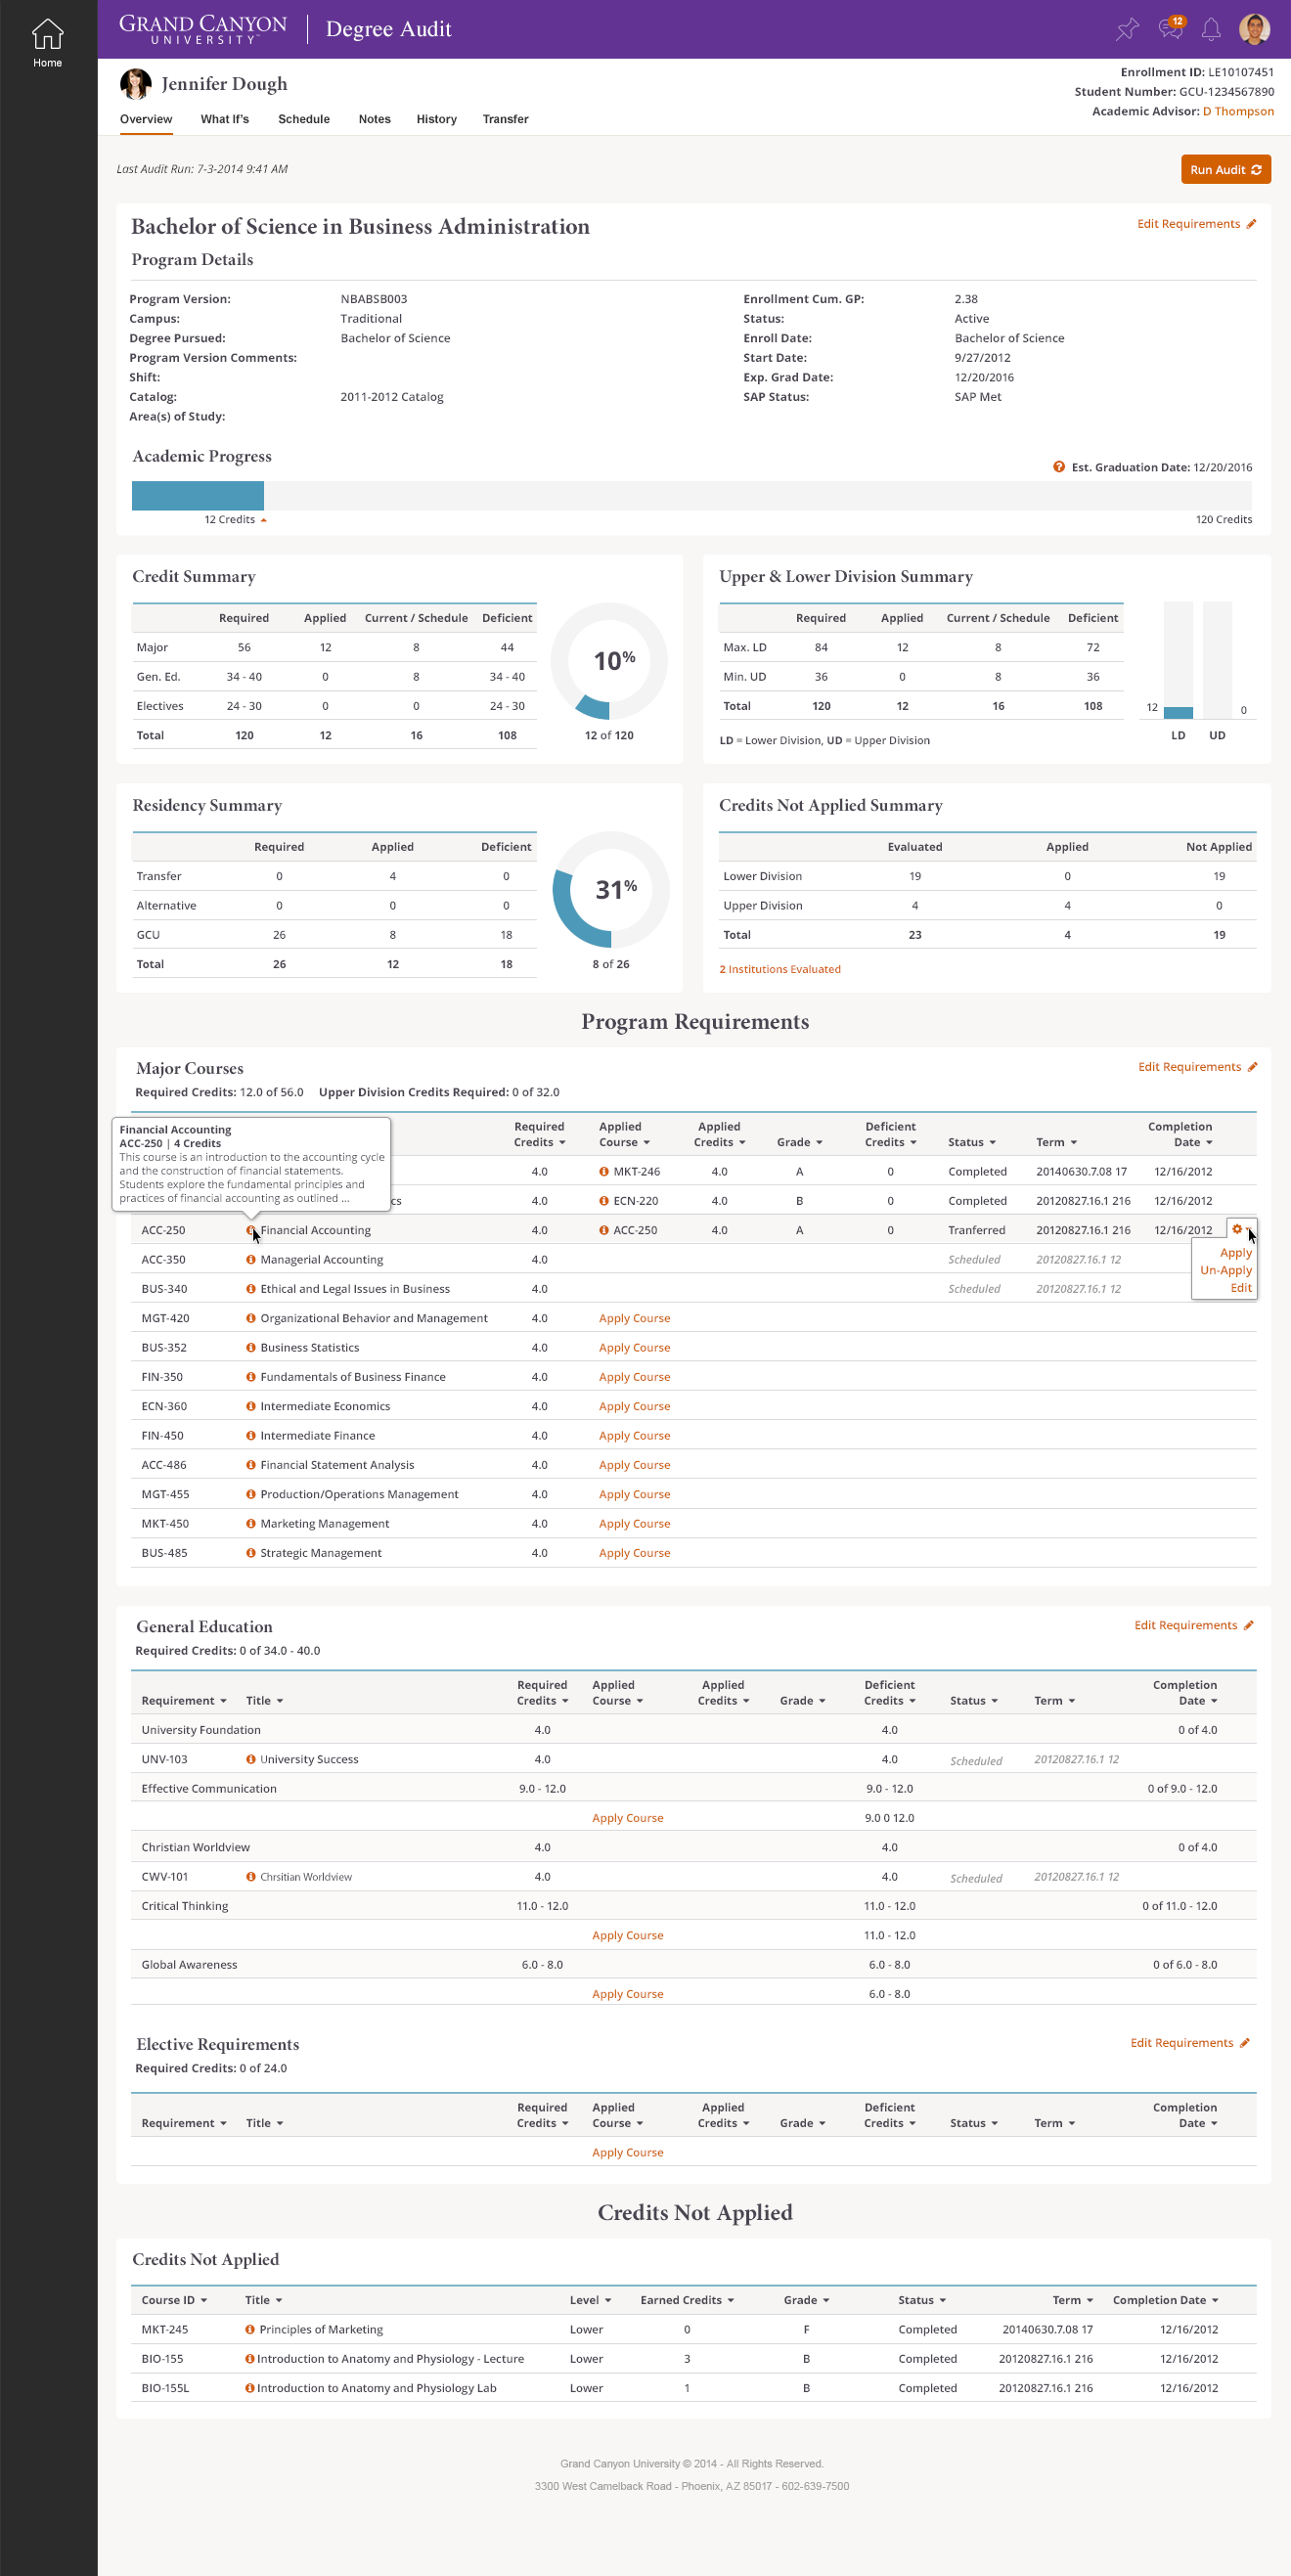The width and height of the screenshot is (1291, 2576).
Task: Click the gear icon on ACC-250 row
Action: pos(1237,1229)
